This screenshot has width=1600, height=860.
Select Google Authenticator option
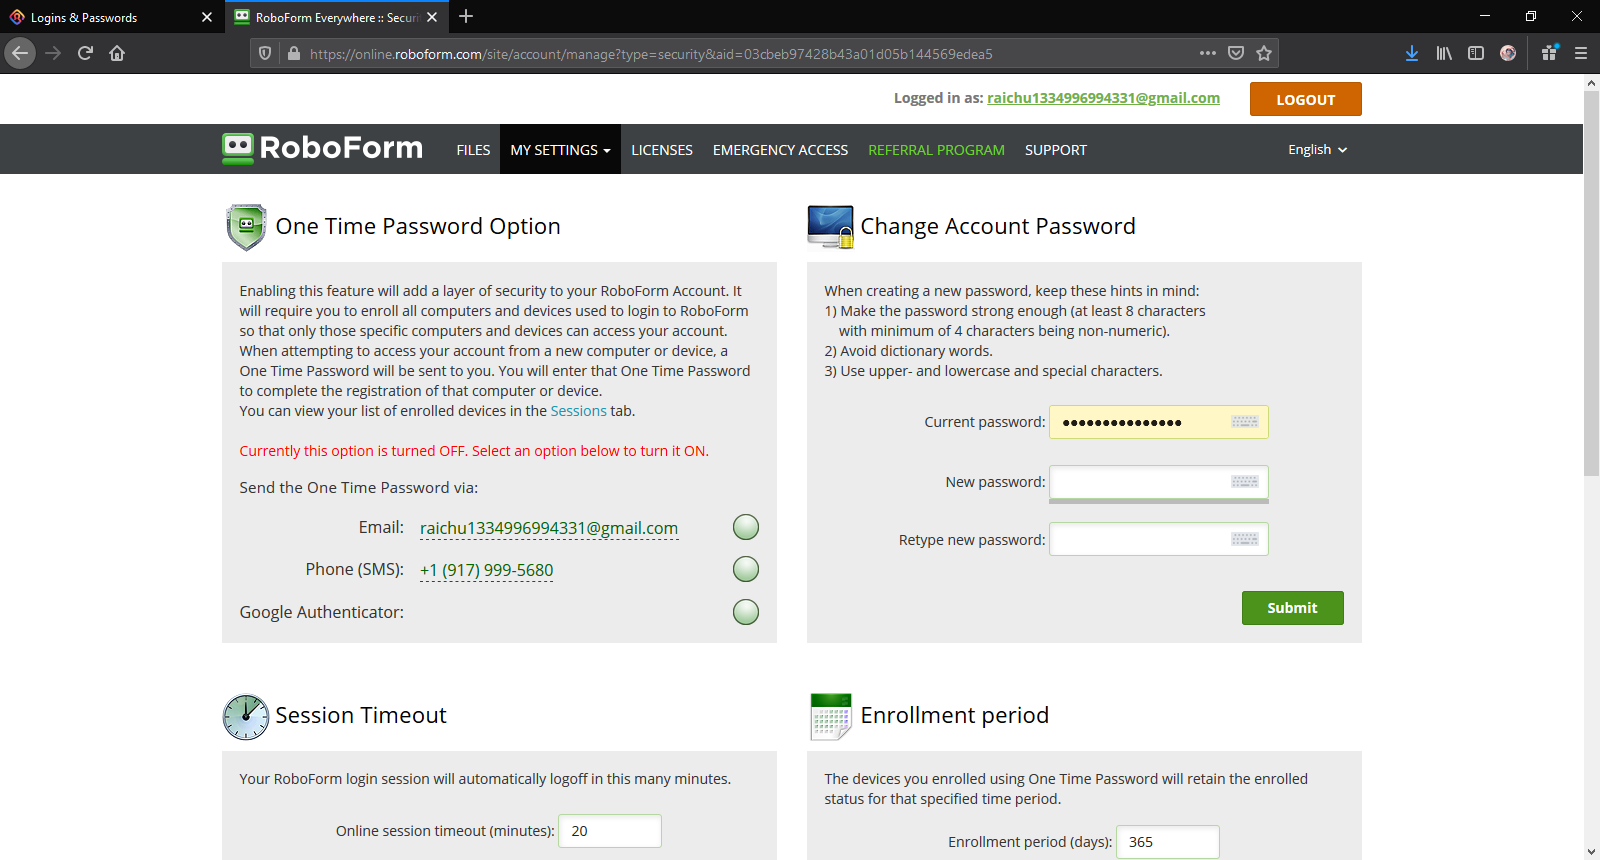tap(746, 612)
